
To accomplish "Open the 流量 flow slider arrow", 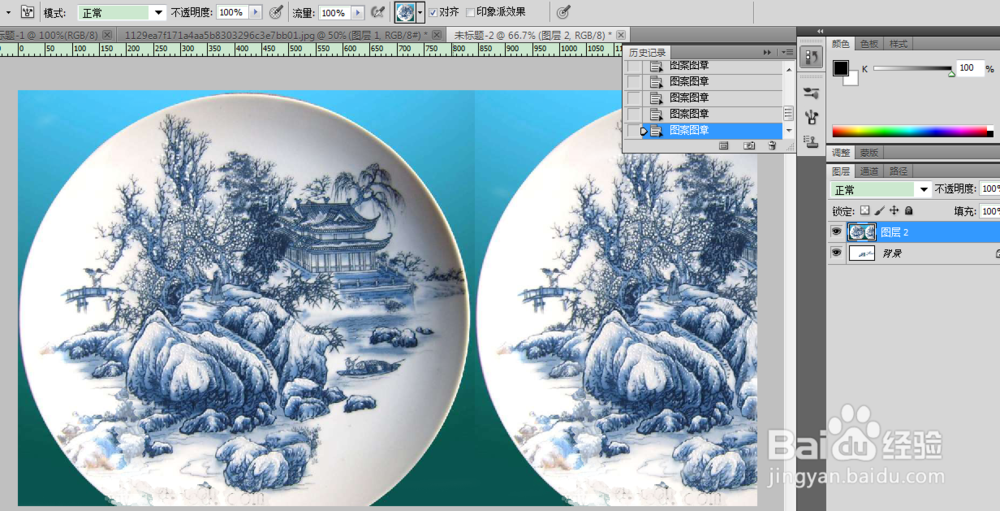I will tap(358, 12).
